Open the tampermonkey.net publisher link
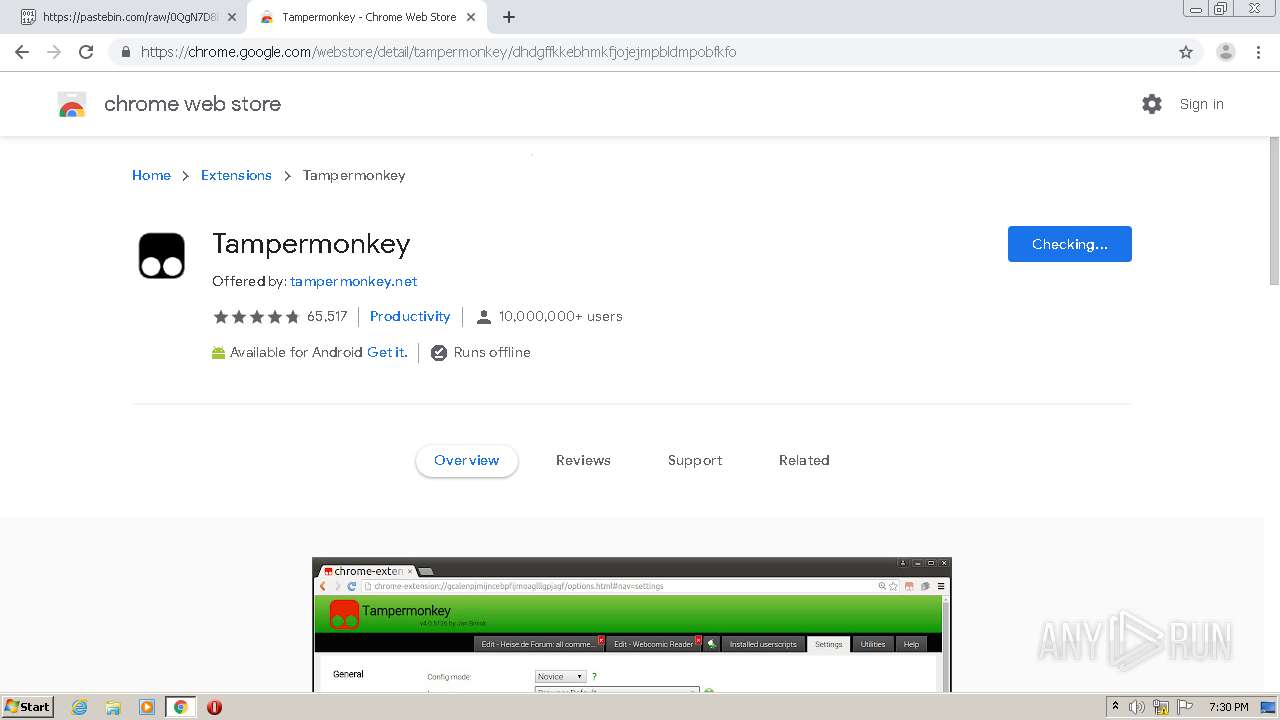The width and height of the screenshot is (1280, 720). [x=353, y=281]
